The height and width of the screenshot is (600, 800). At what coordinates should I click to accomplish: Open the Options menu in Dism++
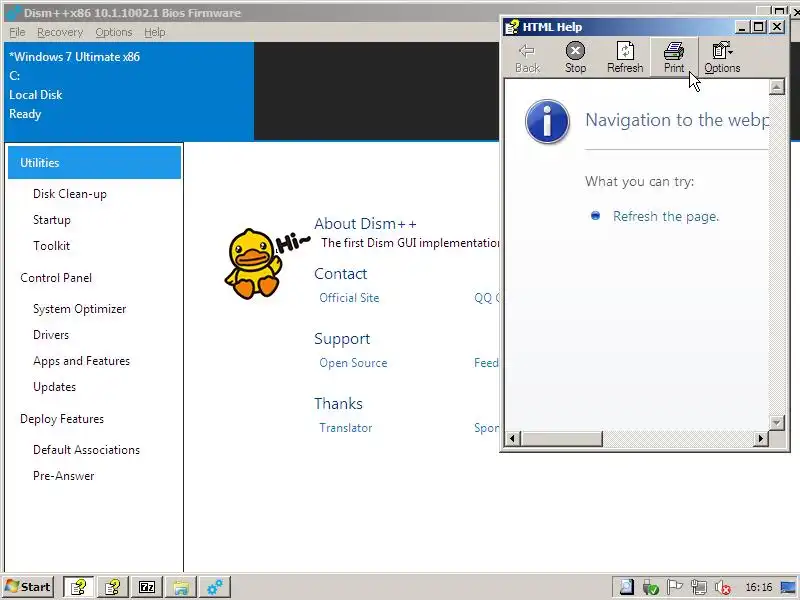(113, 32)
